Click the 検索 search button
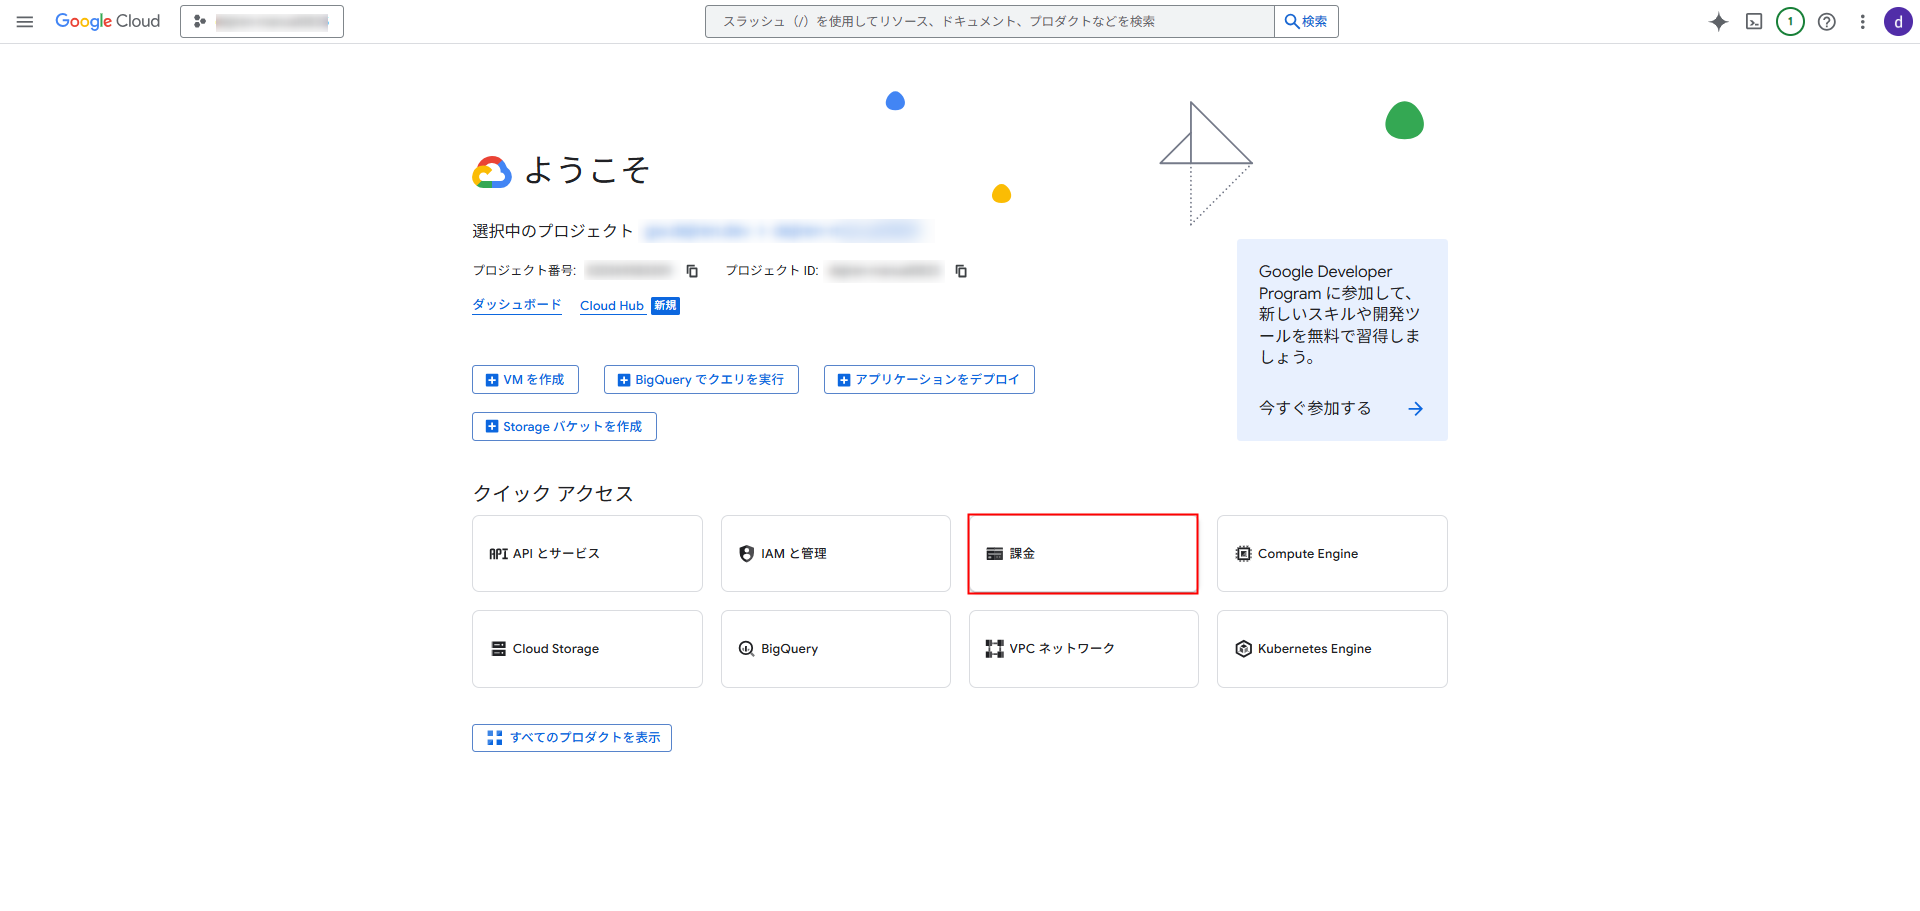The image size is (1920, 911). coord(1306,22)
